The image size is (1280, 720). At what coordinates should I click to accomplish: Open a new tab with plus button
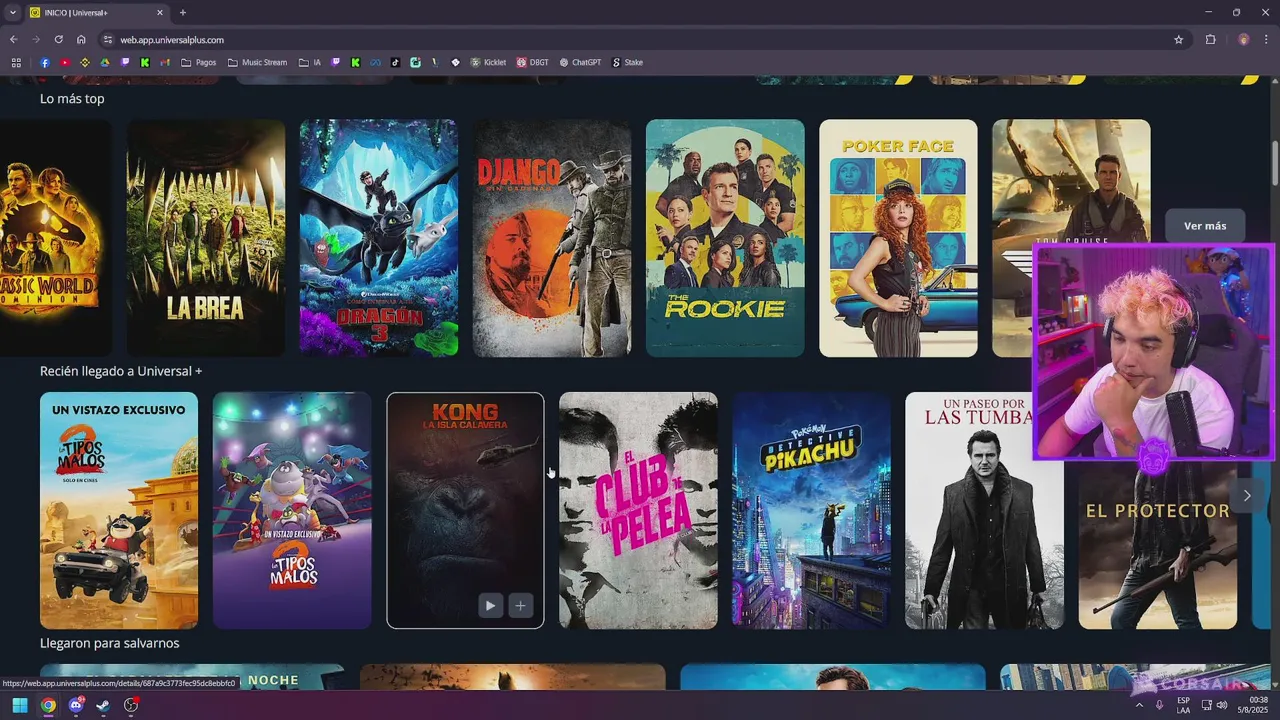[x=182, y=13]
